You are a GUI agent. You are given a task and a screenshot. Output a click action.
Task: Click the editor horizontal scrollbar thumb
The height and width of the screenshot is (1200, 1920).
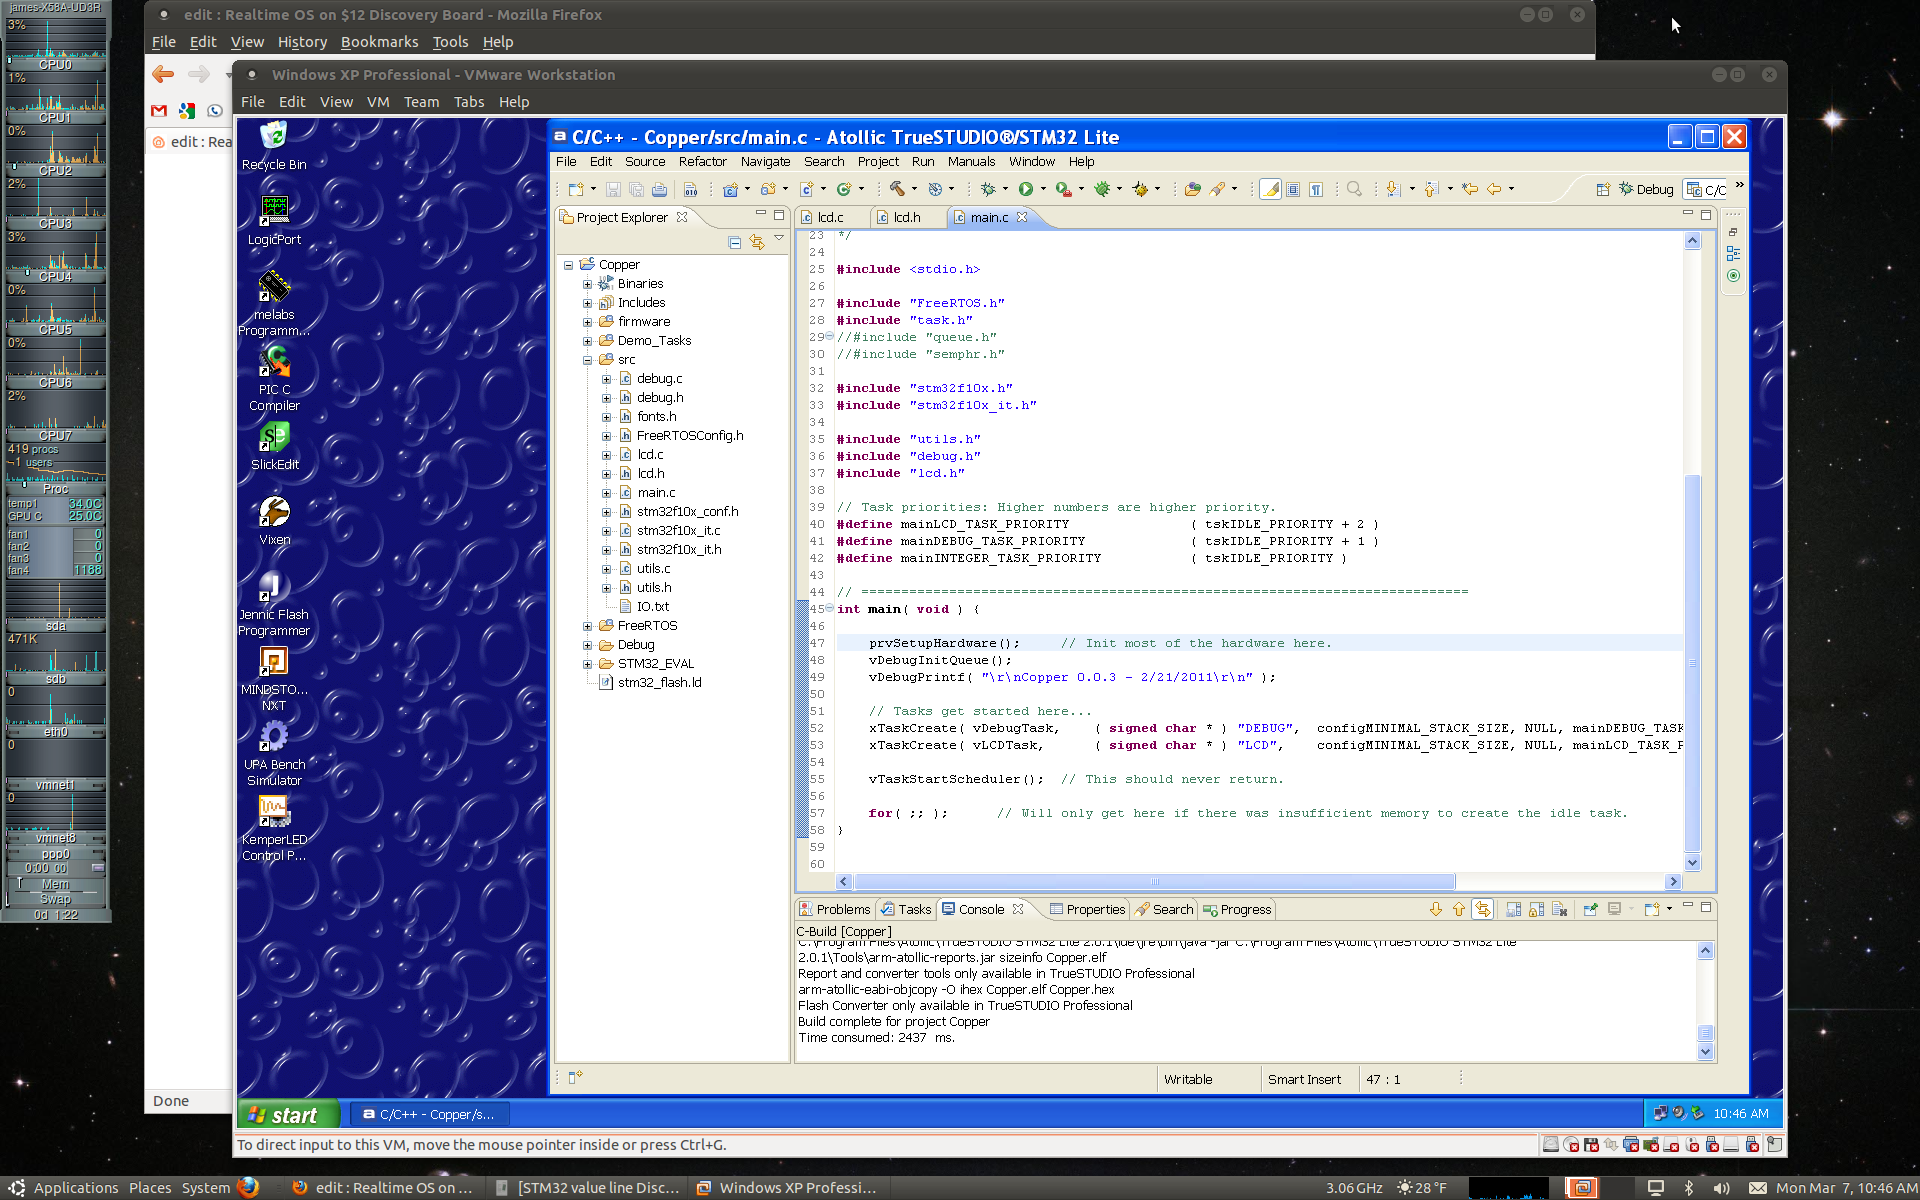tap(1154, 882)
